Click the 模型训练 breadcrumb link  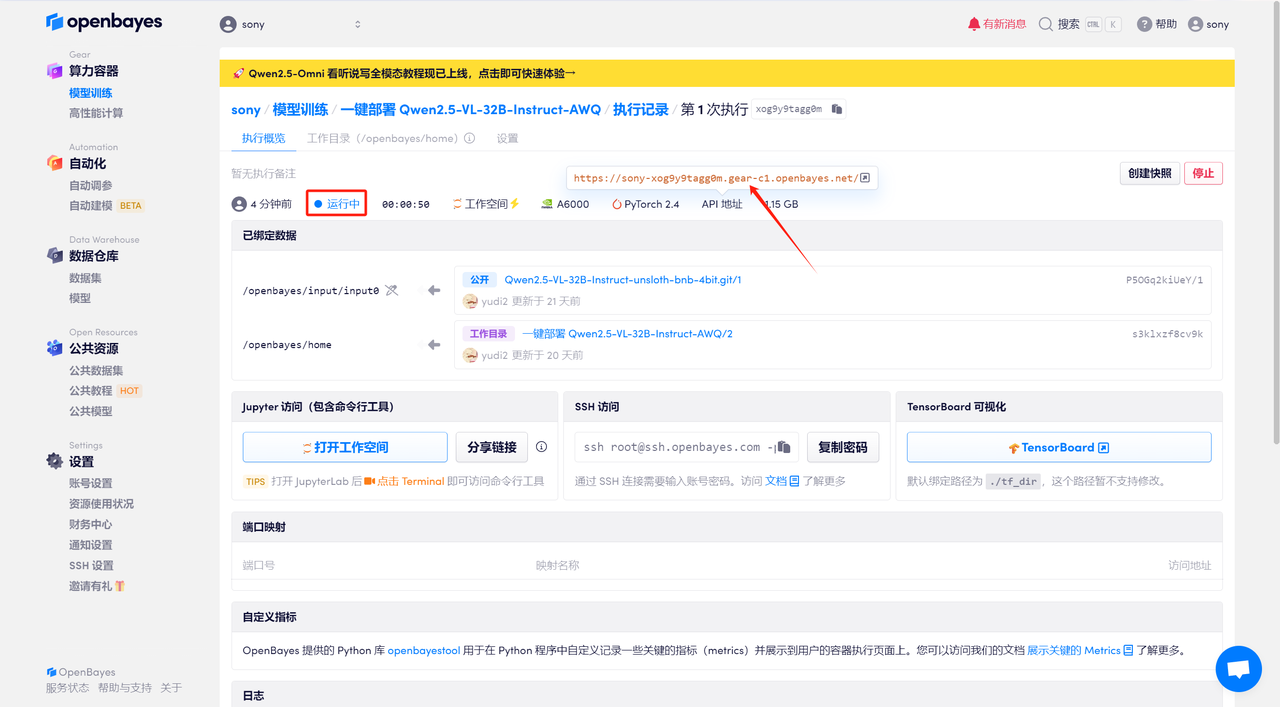300,110
